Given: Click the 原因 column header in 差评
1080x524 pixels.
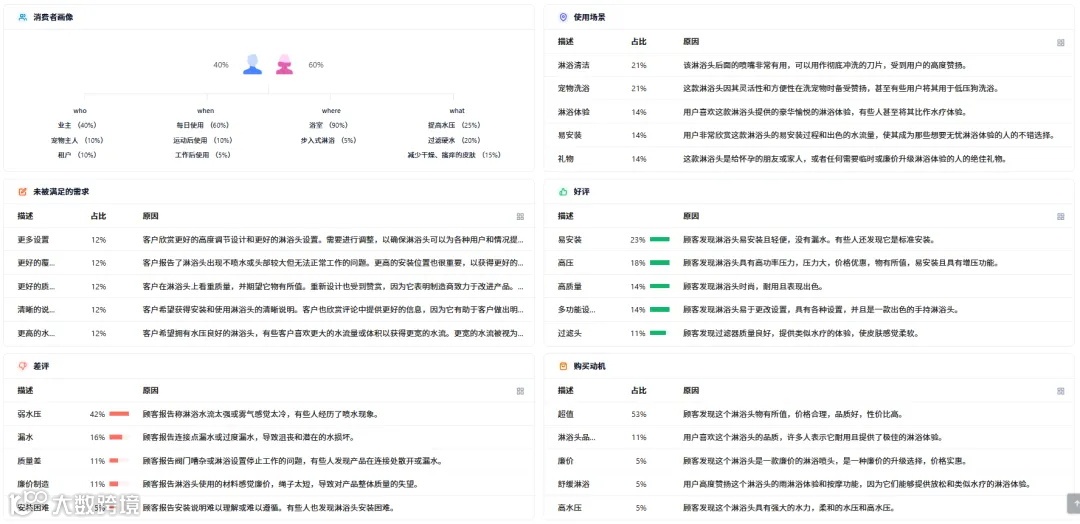Looking at the screenshot, I should tap(150, 390).
